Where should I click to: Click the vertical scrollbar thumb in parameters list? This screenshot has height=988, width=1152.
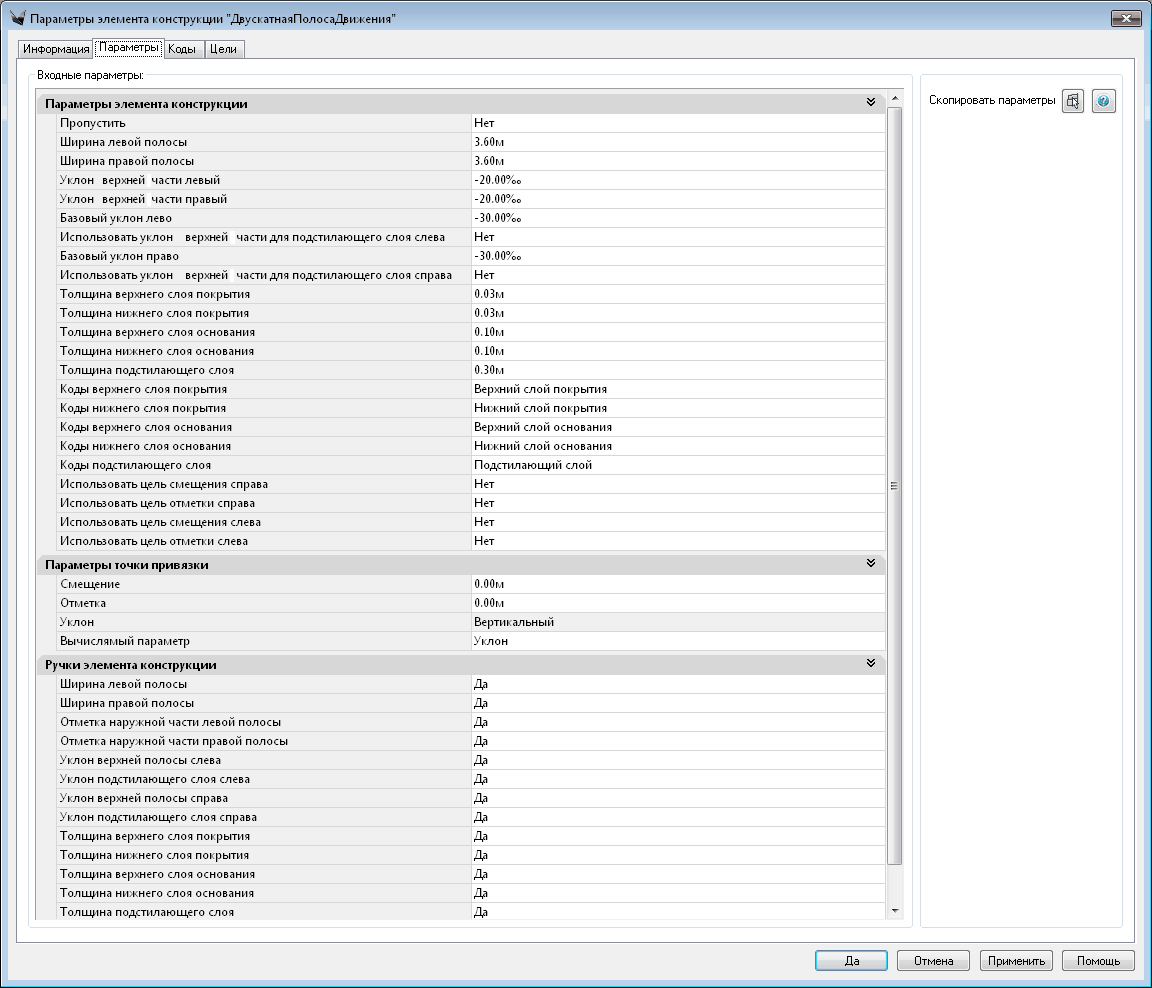[895, 485]
